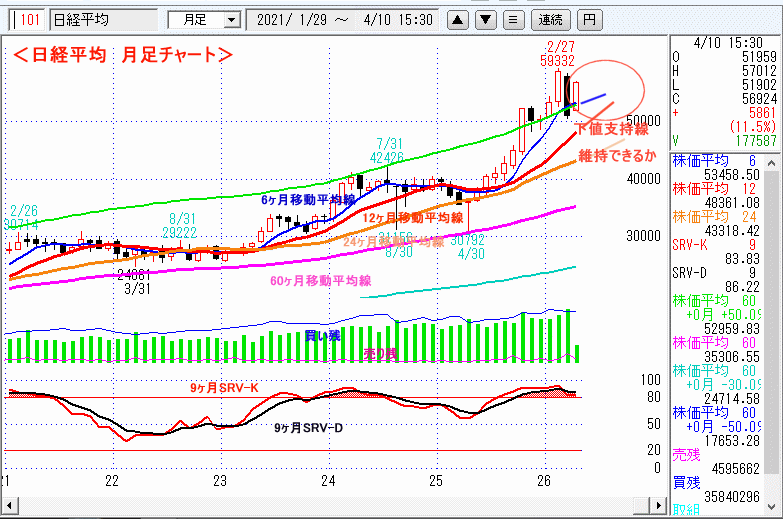Image resolution: width=783 pixels, height=519 pixels.
Task: Open the 月足 timeframe dropdown
Action: (231, 20)
